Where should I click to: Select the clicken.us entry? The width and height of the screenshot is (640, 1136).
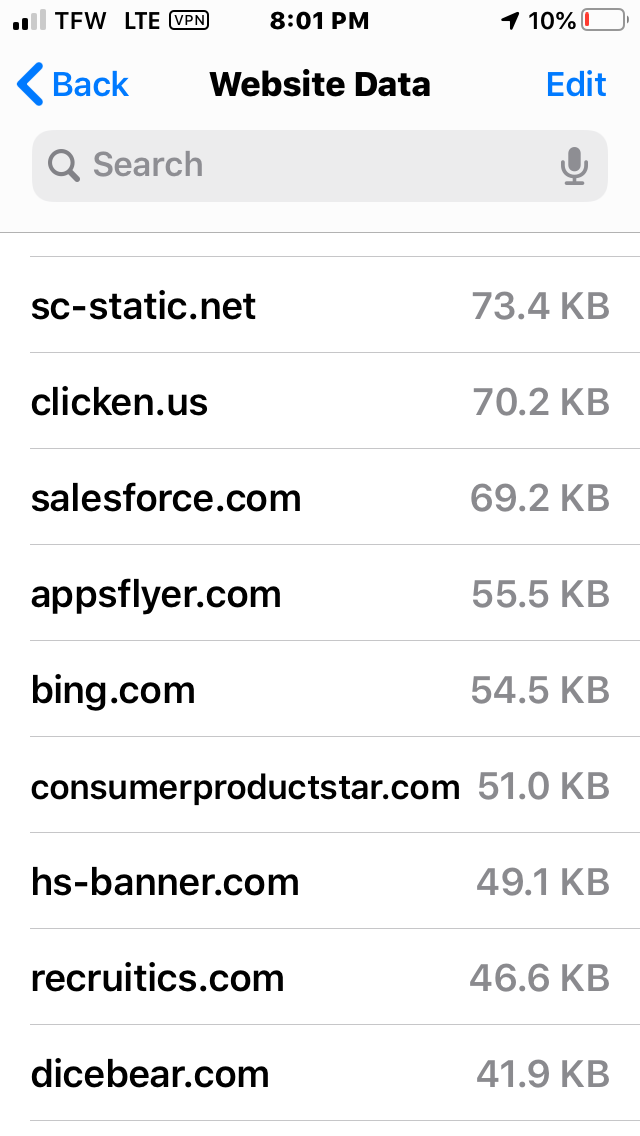click(320, 401)
